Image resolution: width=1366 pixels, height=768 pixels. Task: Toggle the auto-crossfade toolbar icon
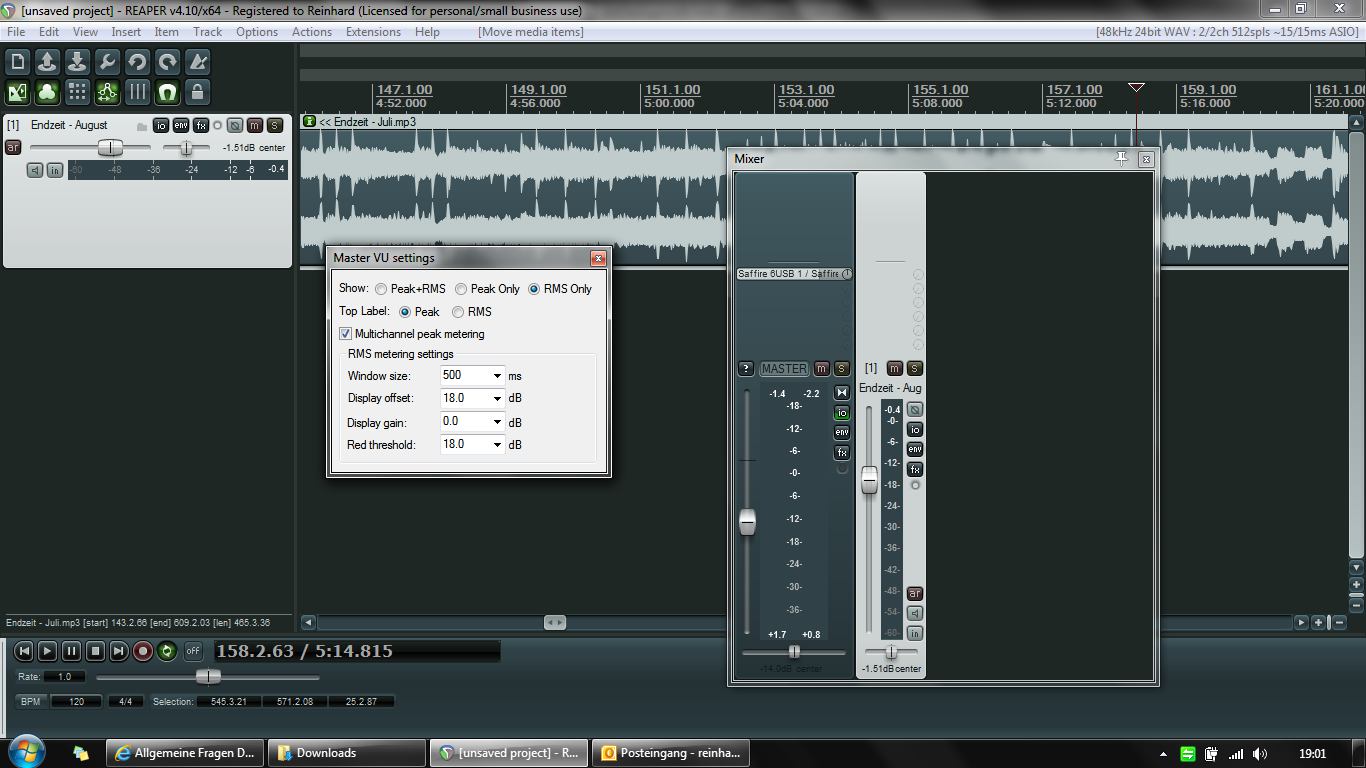[17, 92]
